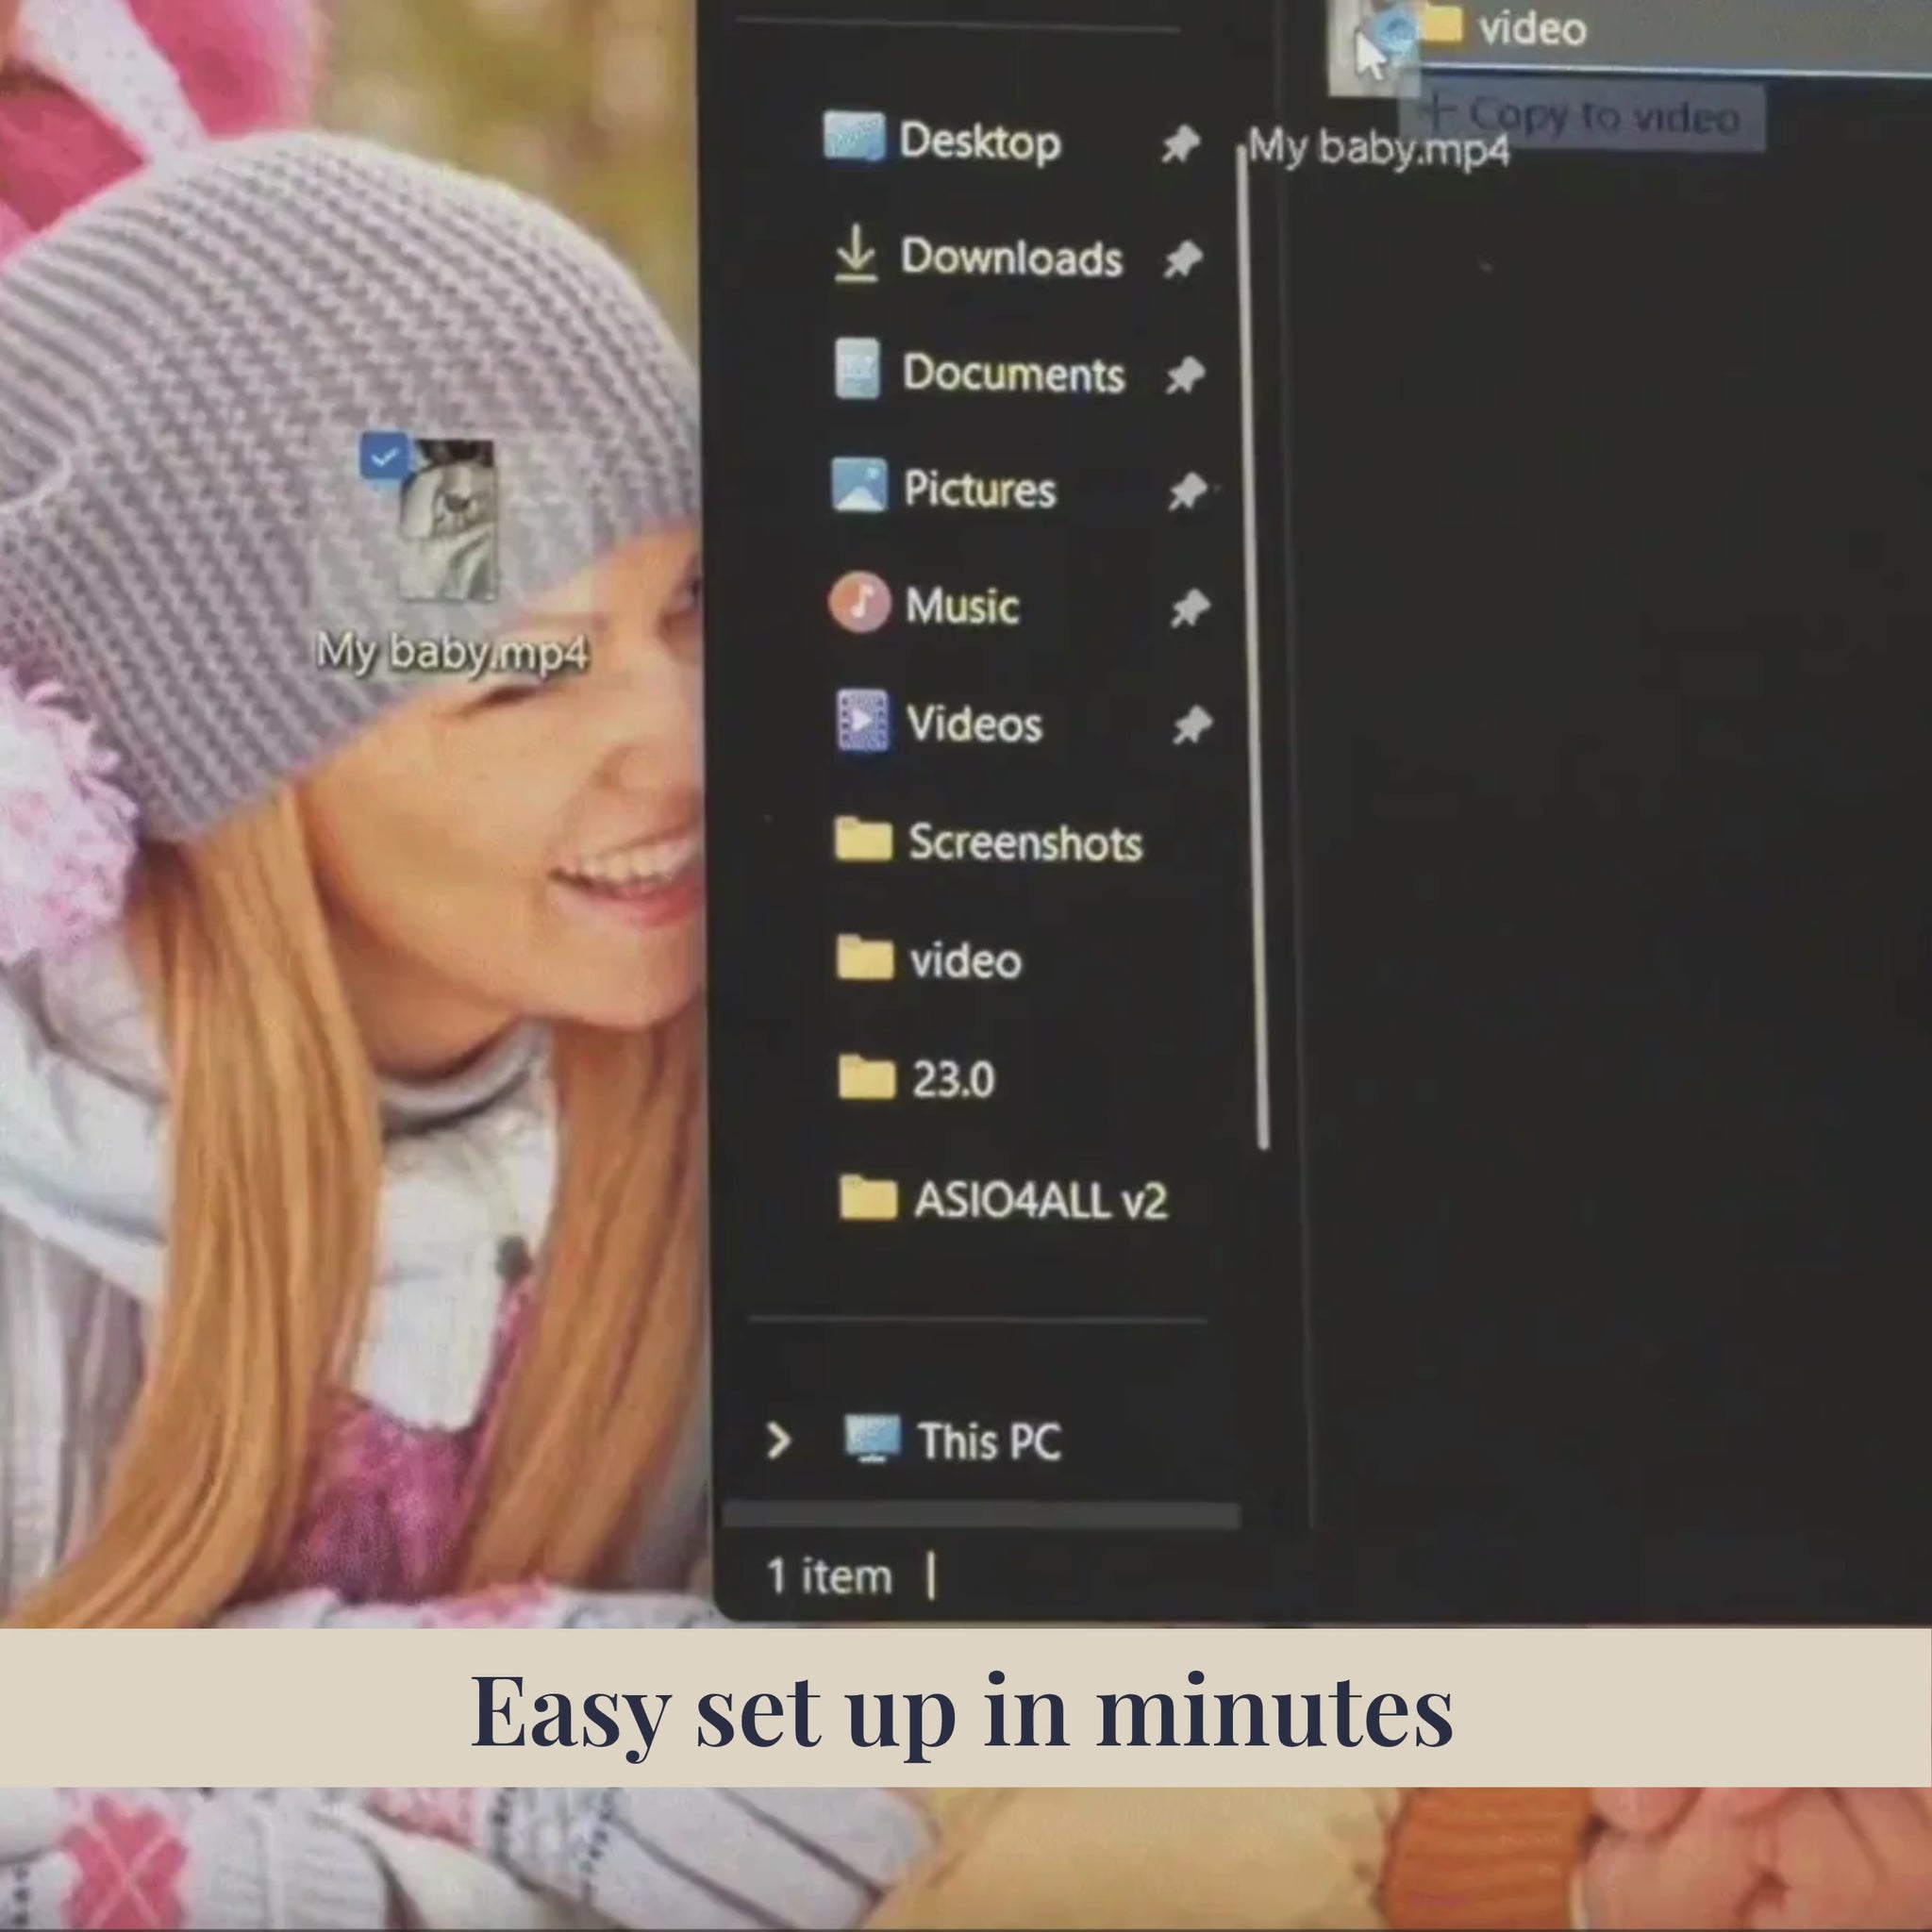Click the Downloads label in sidebar
This screenshot has width=1932, height=1932.
pos(1010,257)
